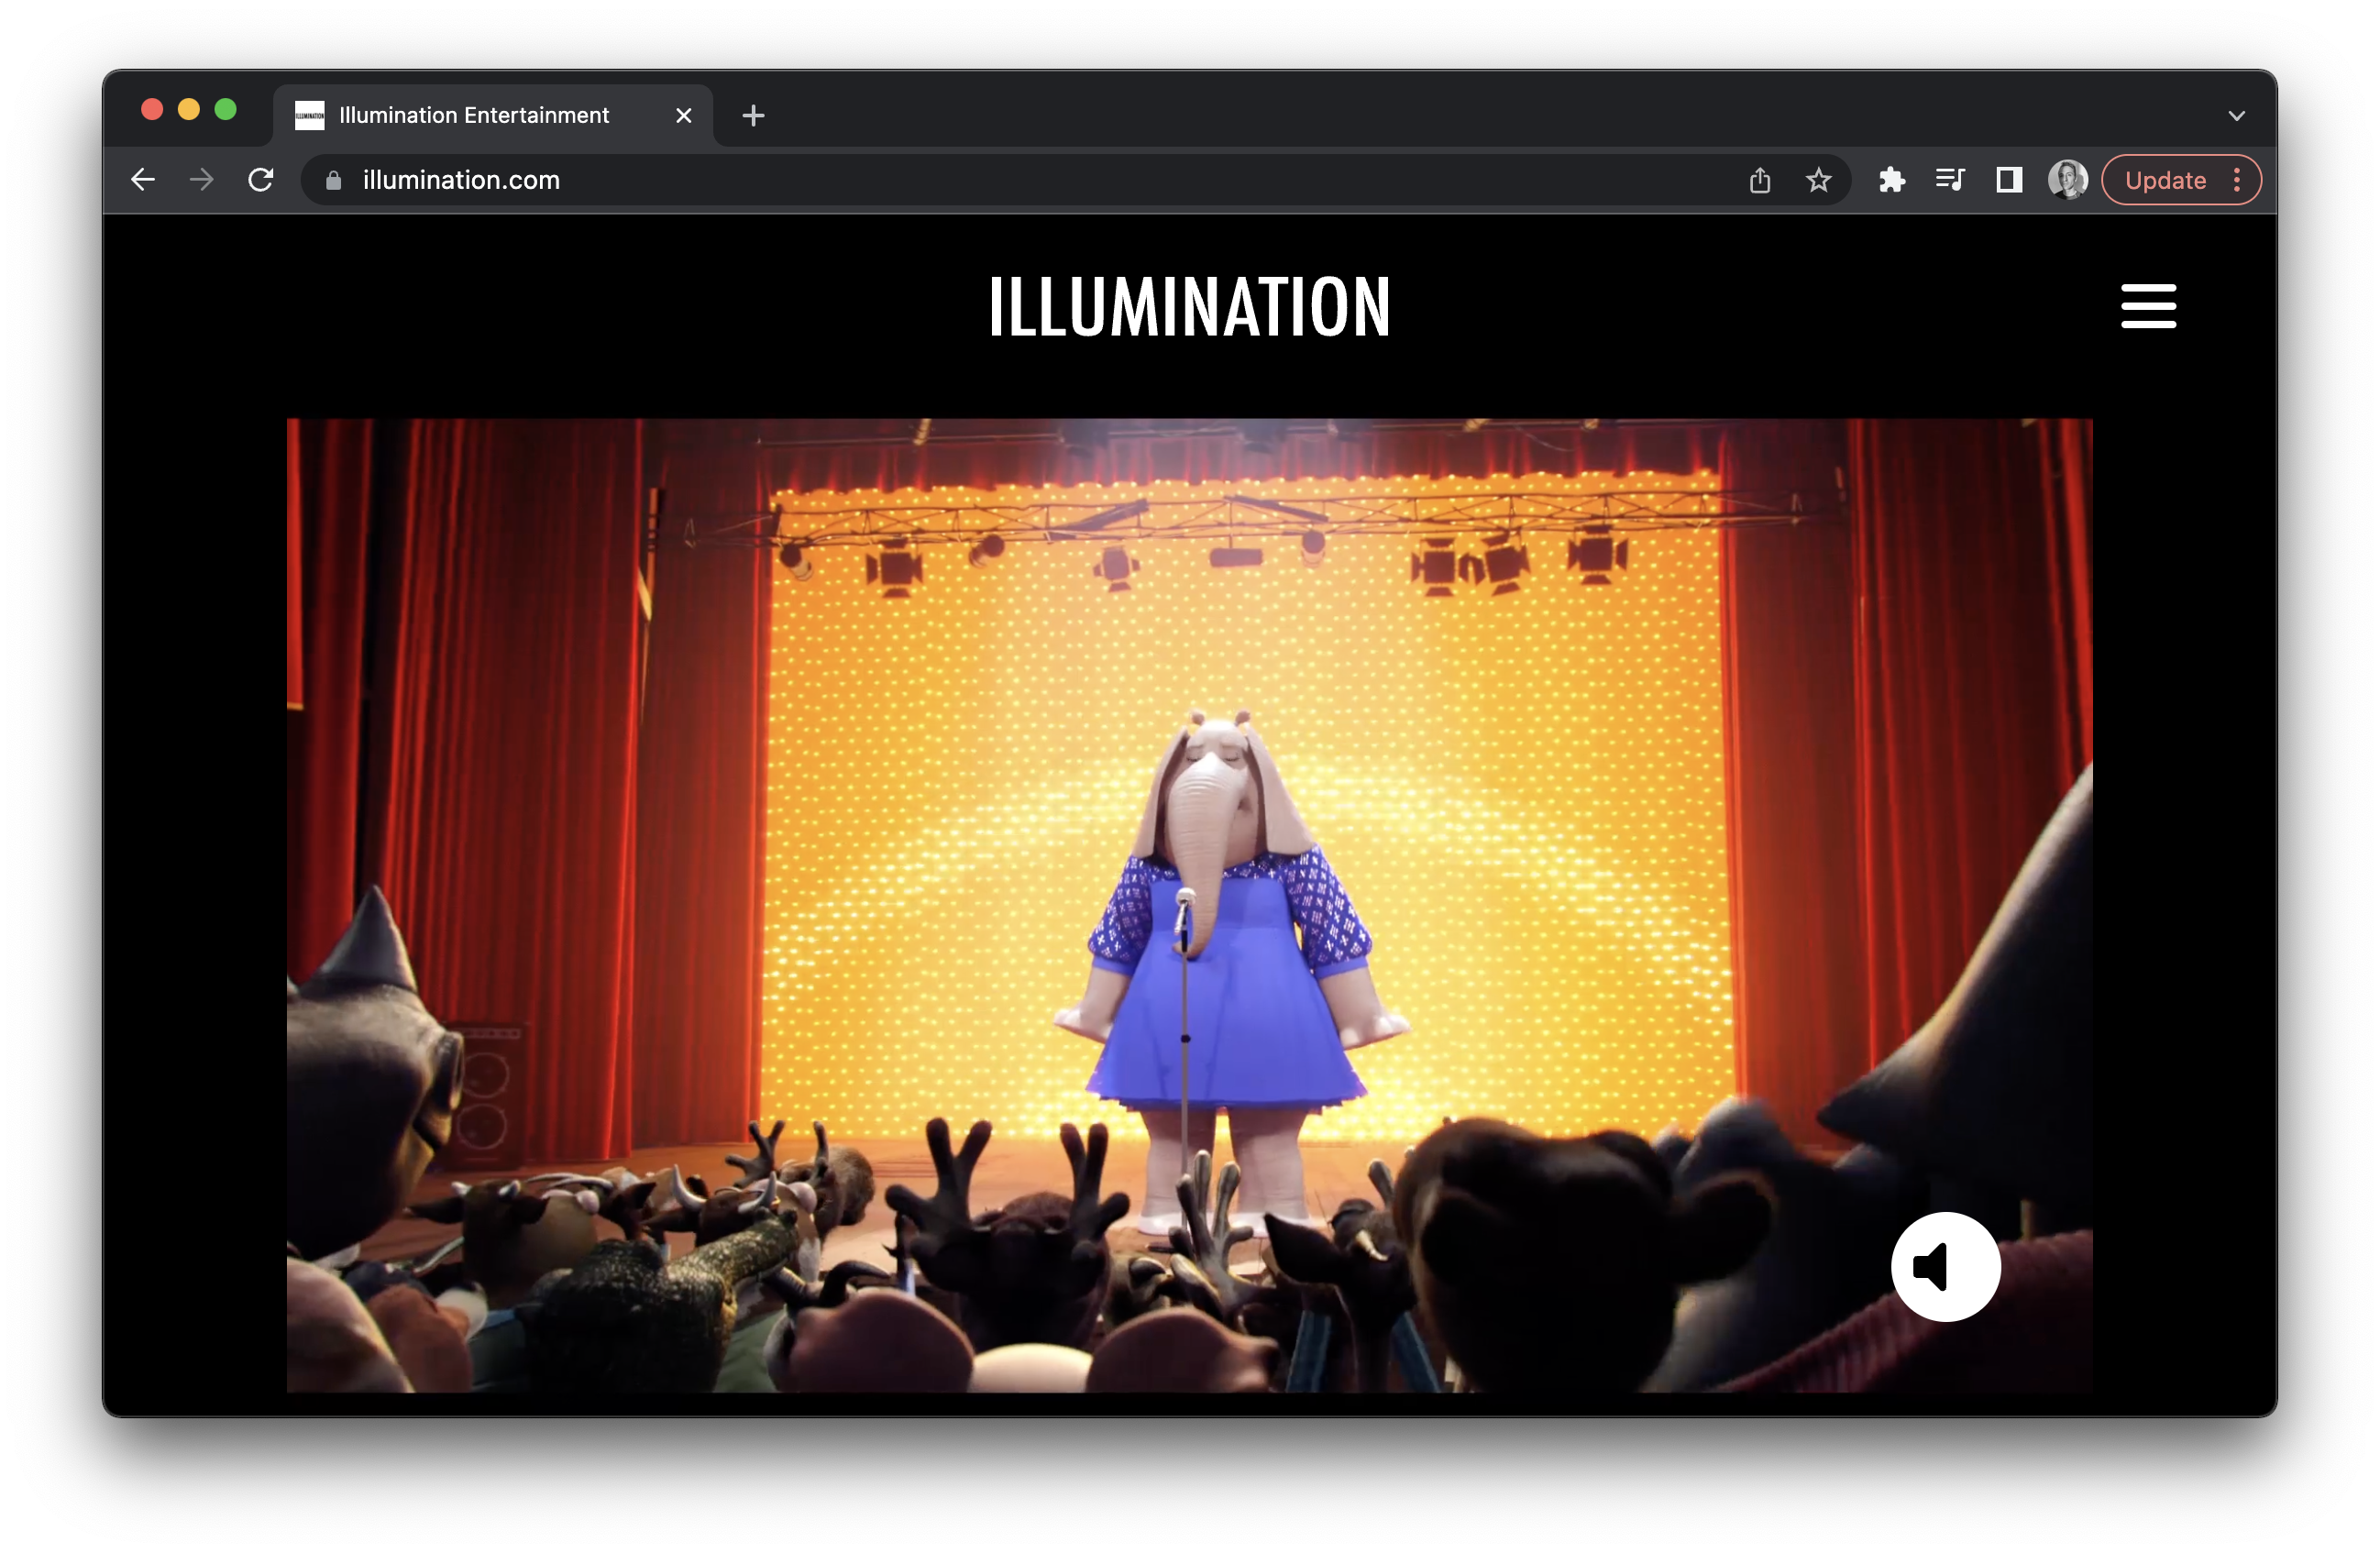Open the Extensions puzzle-piece menu
Viewport: 2380px width, 1553px height.
click(1891, 180)
